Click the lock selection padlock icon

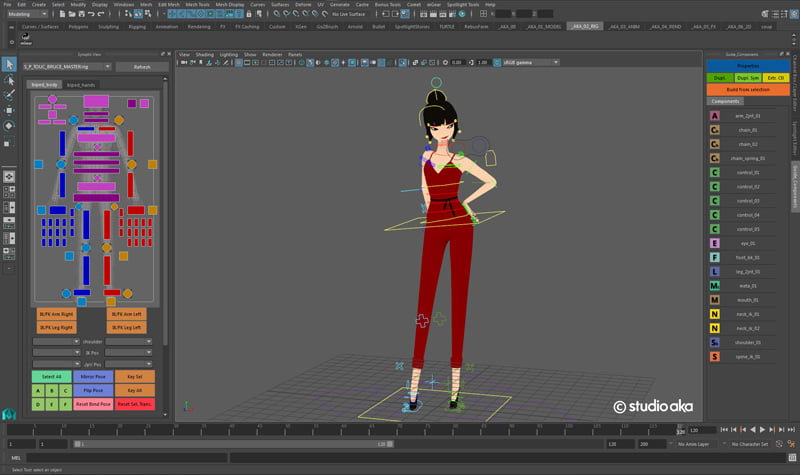pyautogui.click(x=249, y=14)
